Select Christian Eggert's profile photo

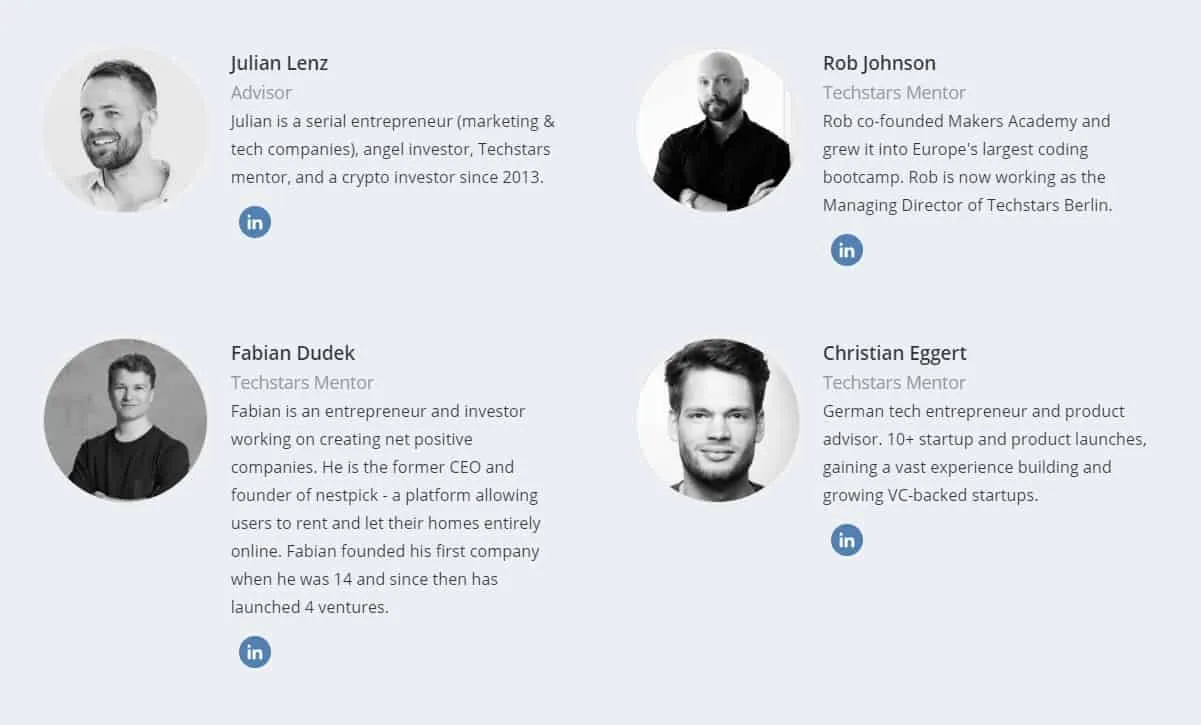pyautogui.click(x=717, y=419)
